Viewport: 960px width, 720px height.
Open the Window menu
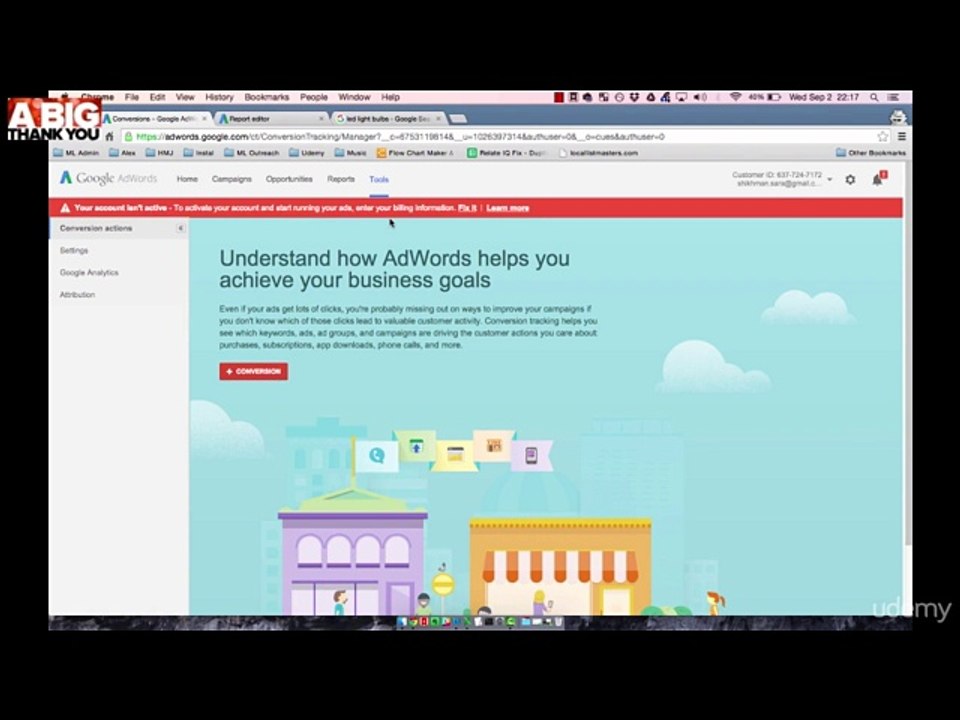[x=354, y=97]
